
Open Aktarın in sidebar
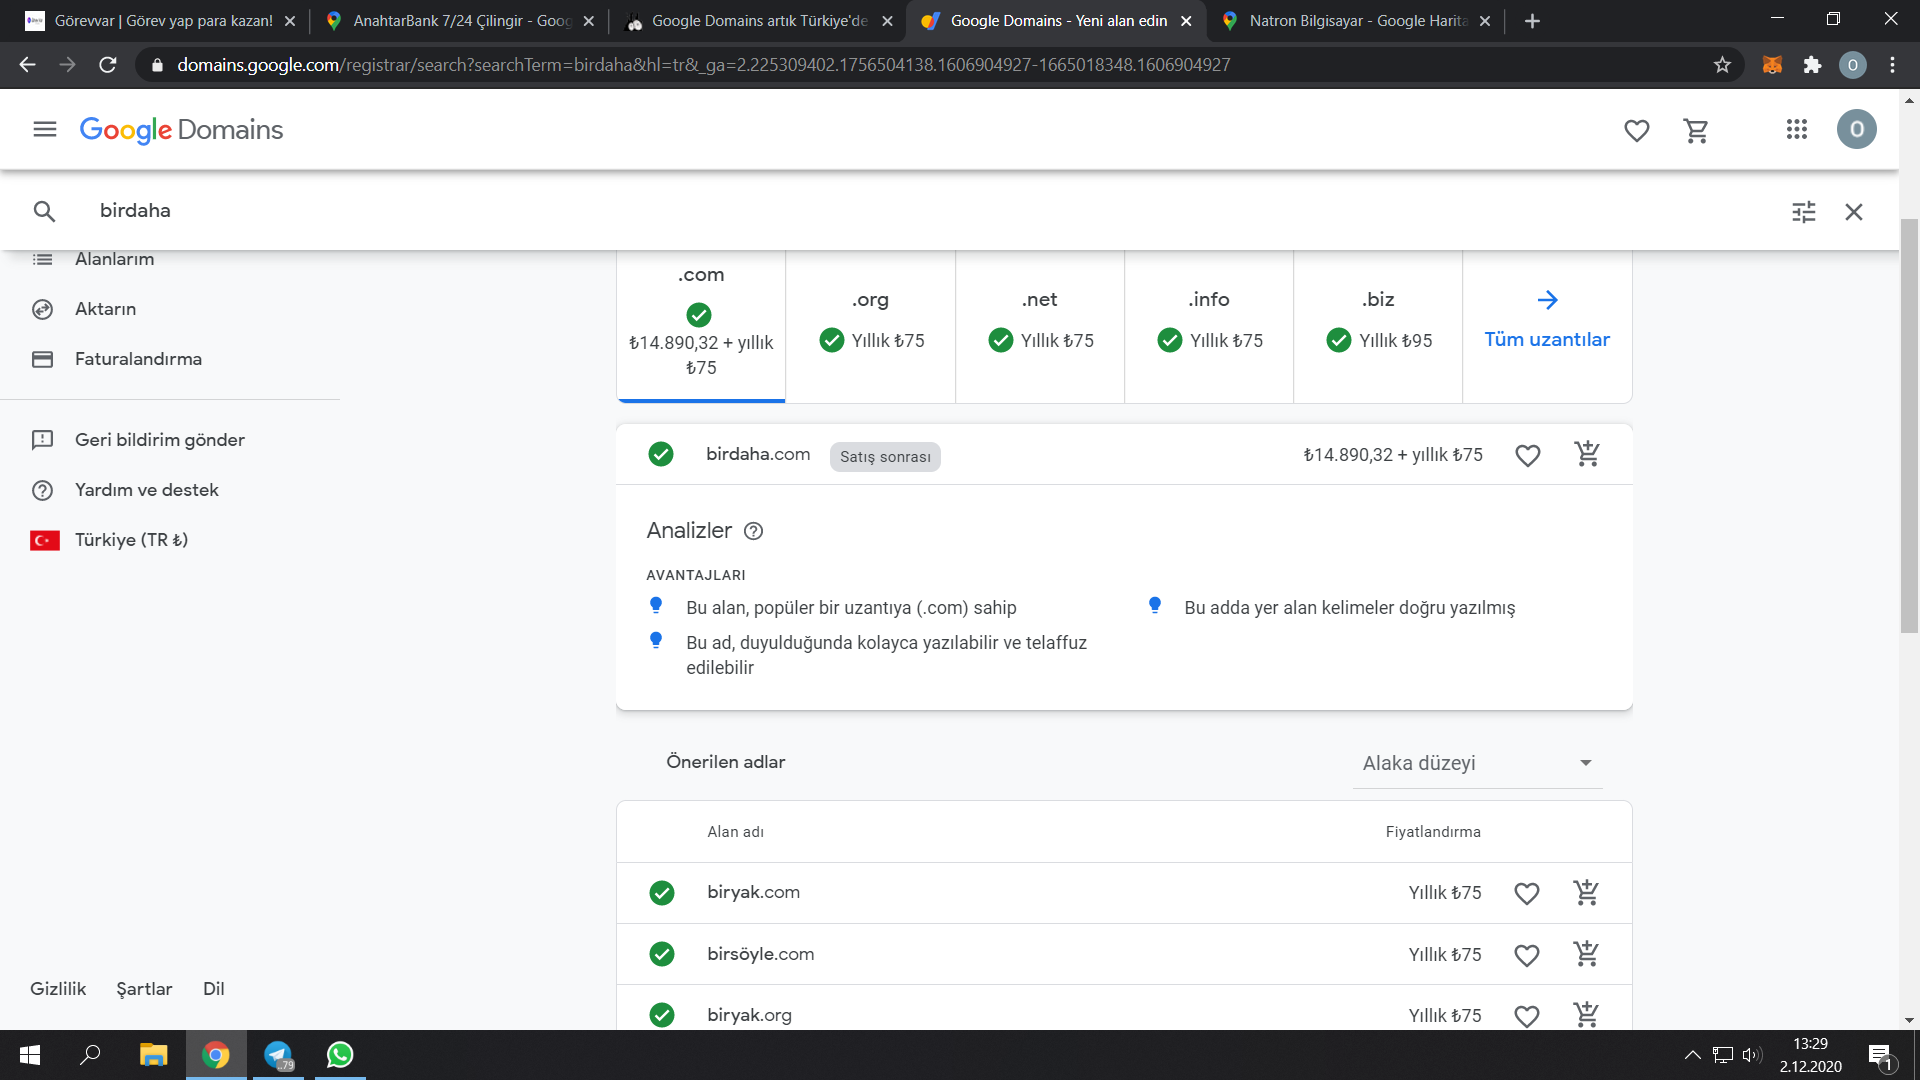pos(105,309)
